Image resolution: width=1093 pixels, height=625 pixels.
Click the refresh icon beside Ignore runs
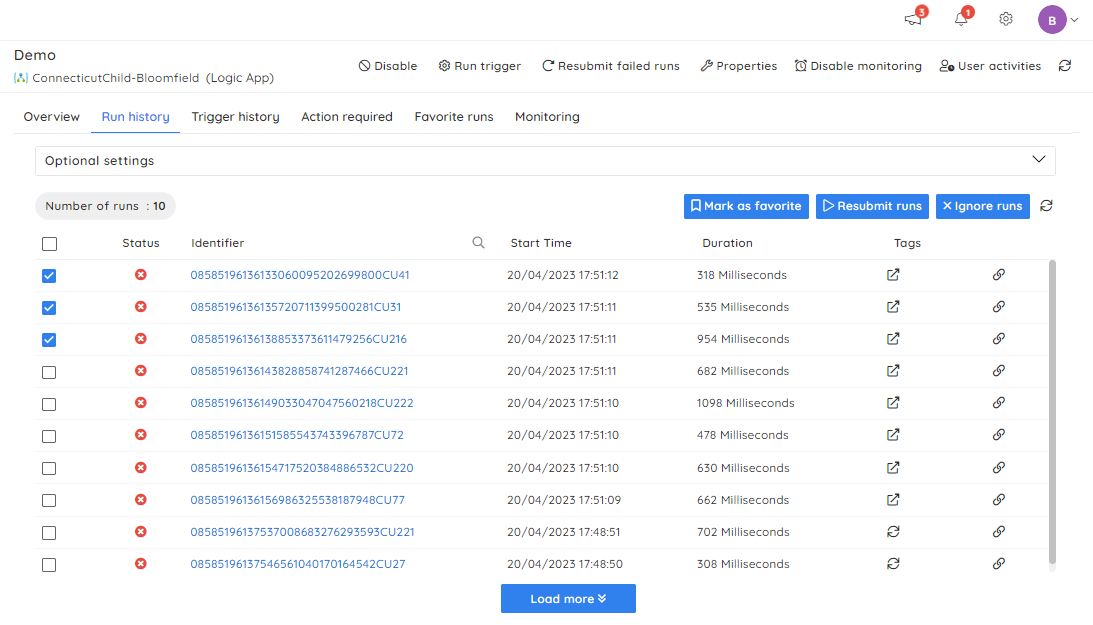point(1046,206)
